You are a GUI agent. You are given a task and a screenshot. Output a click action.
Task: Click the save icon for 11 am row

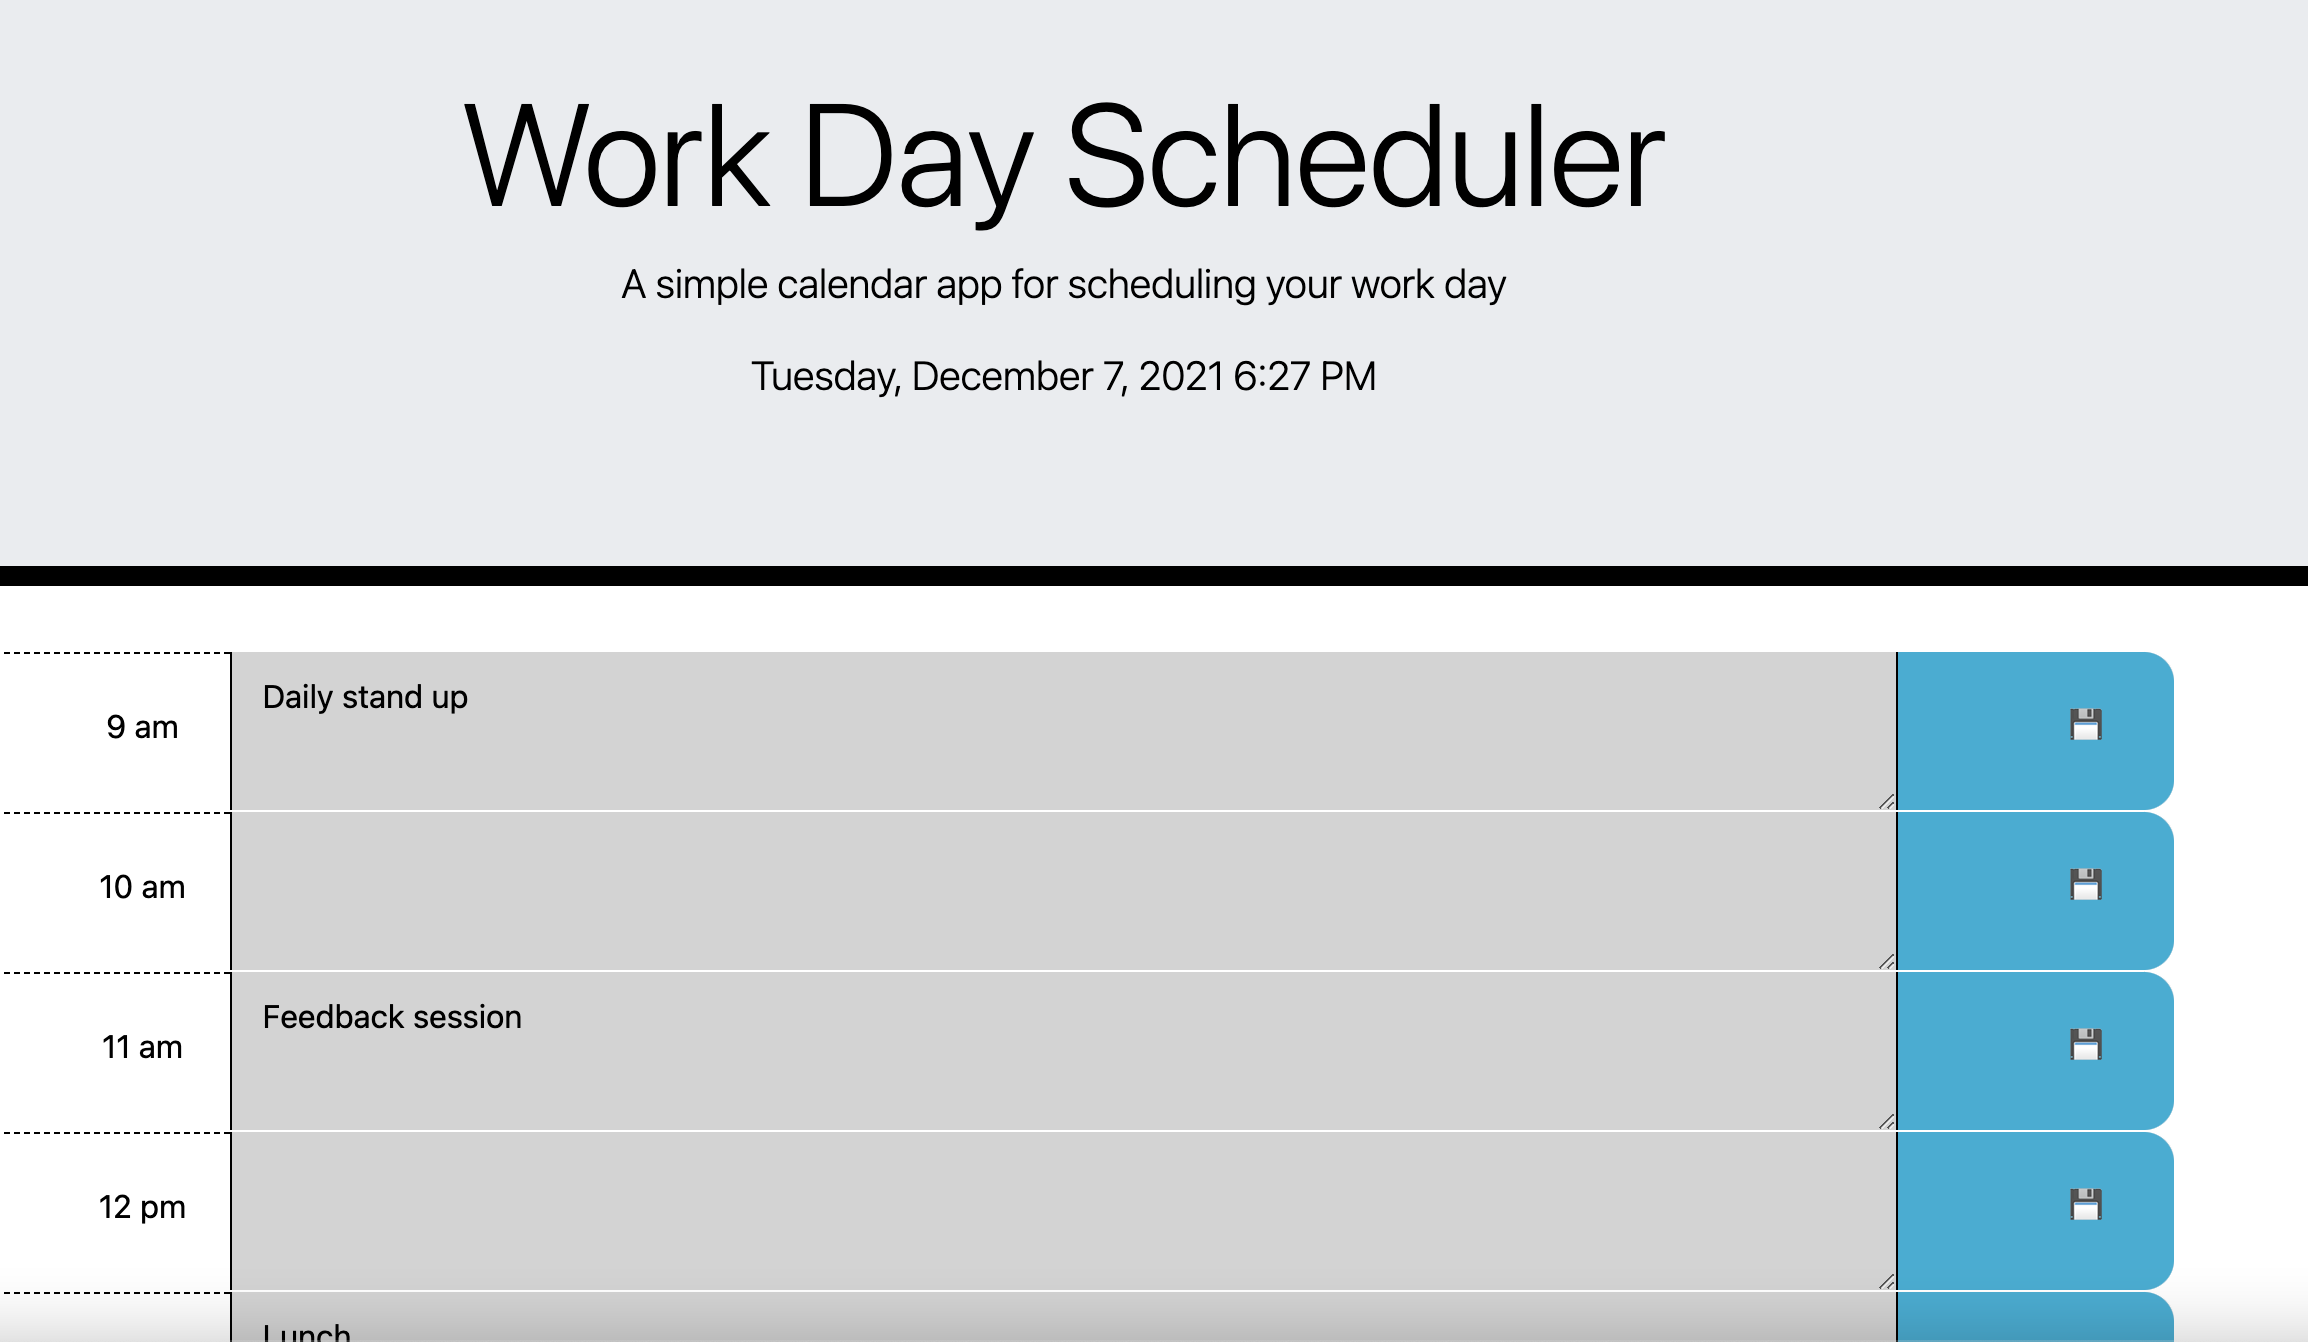pos(2085,1046)
